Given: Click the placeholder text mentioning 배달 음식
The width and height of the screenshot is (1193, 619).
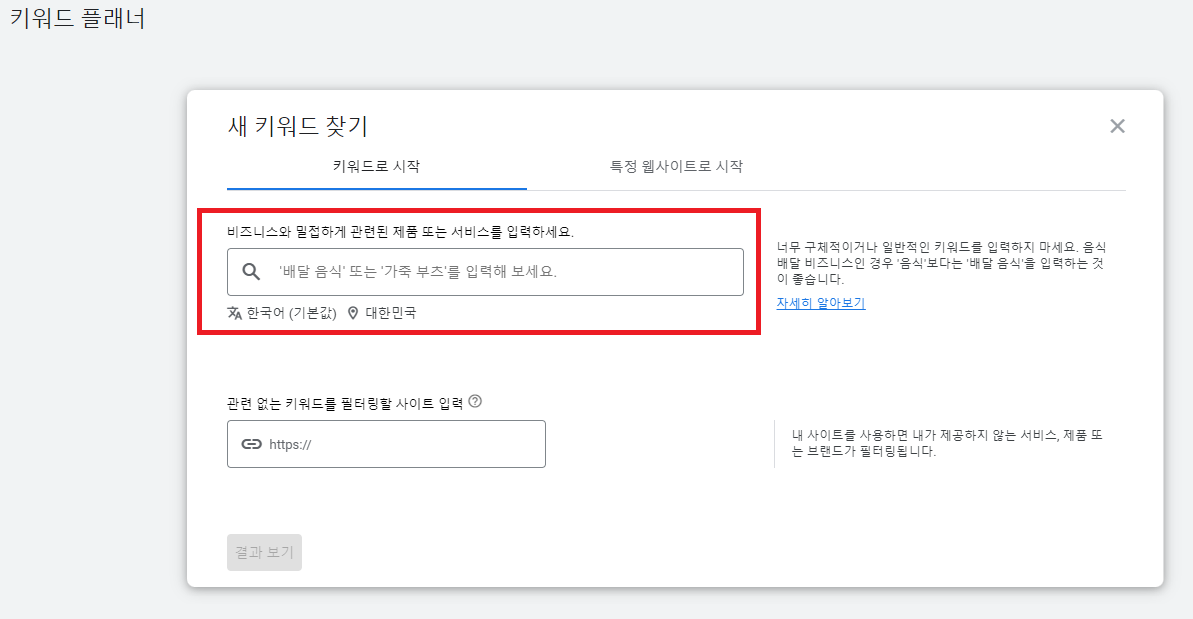Looking at the screenshot, I should click(x=420, y=271).
